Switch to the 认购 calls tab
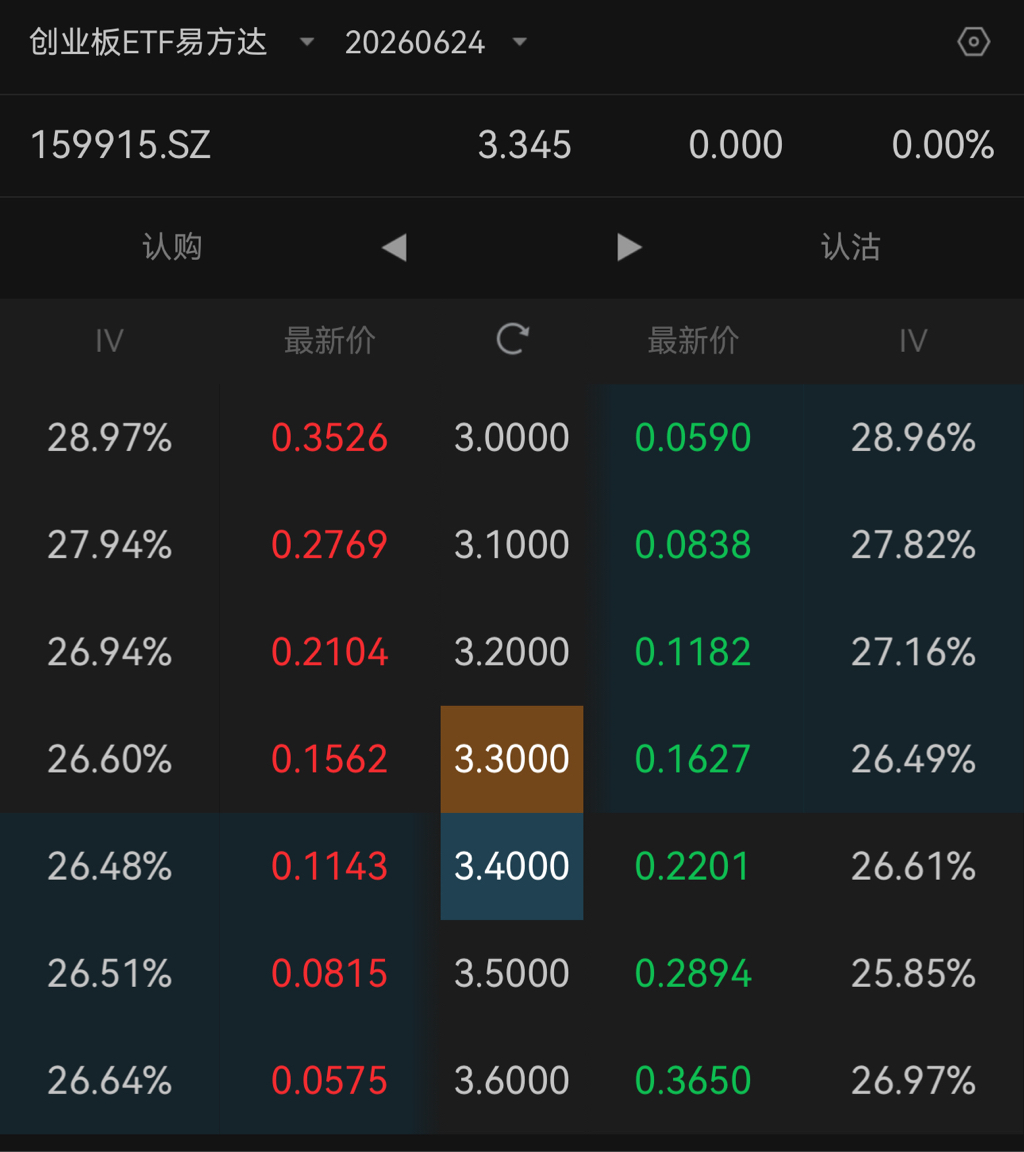The image size is (1024, 1152). 172,247
